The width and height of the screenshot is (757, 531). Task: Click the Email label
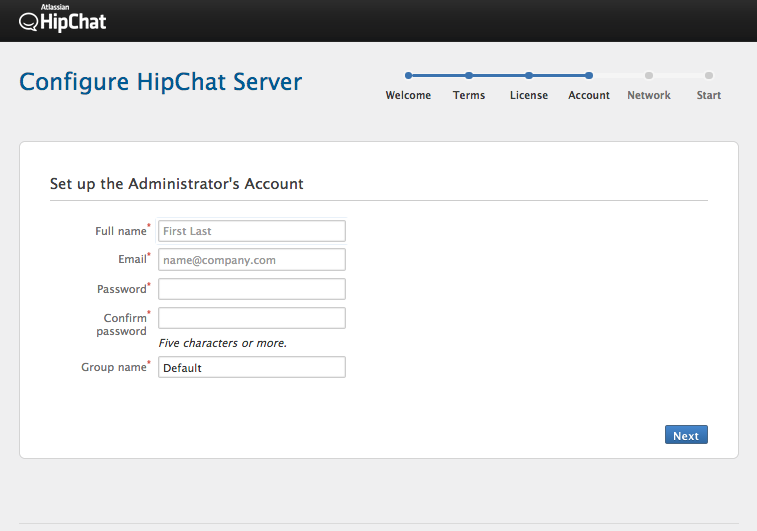(x=134, y=259)
